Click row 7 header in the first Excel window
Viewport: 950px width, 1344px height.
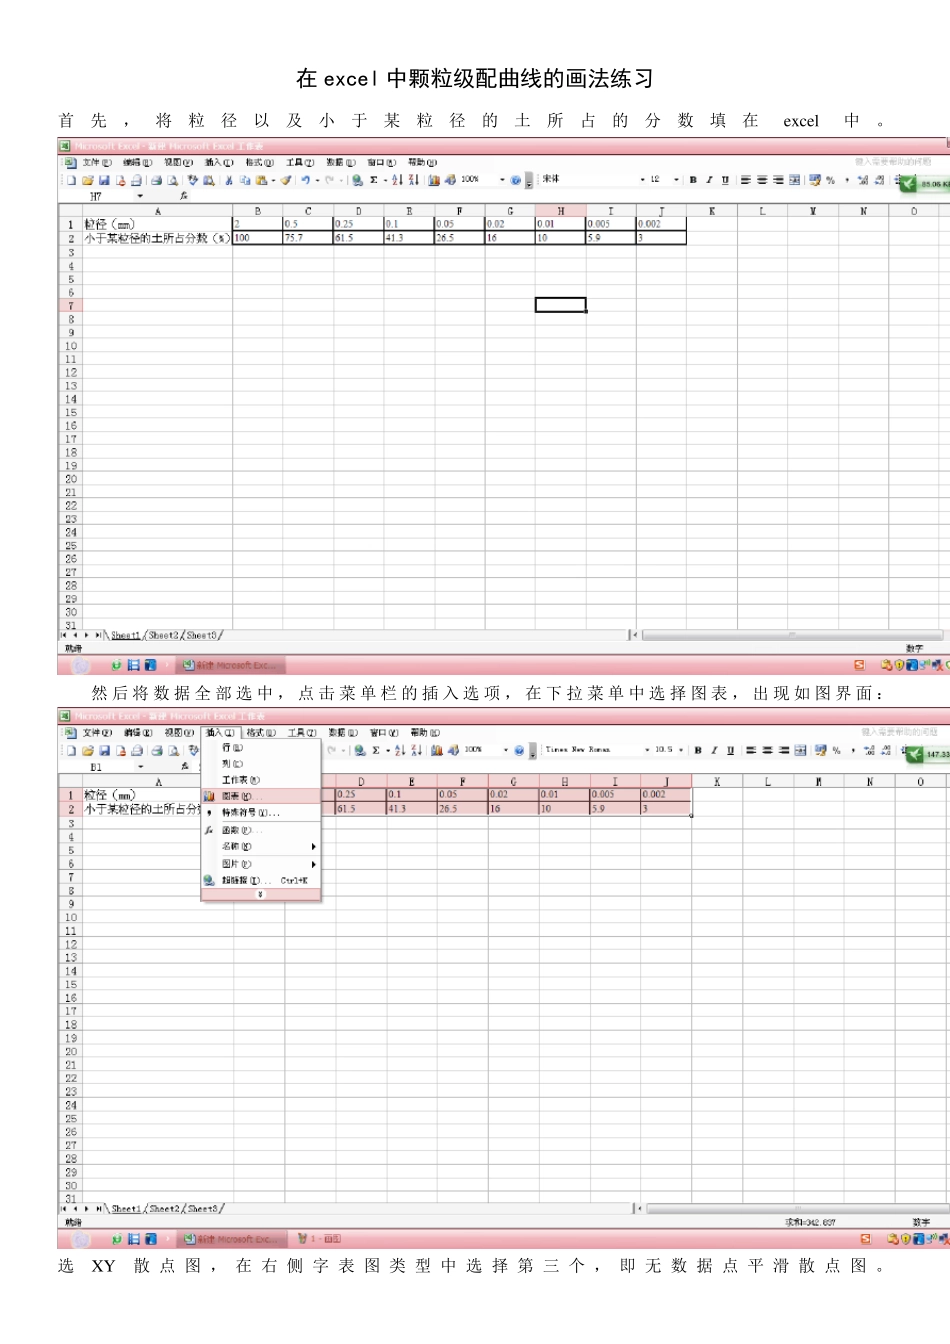(70, 306)
